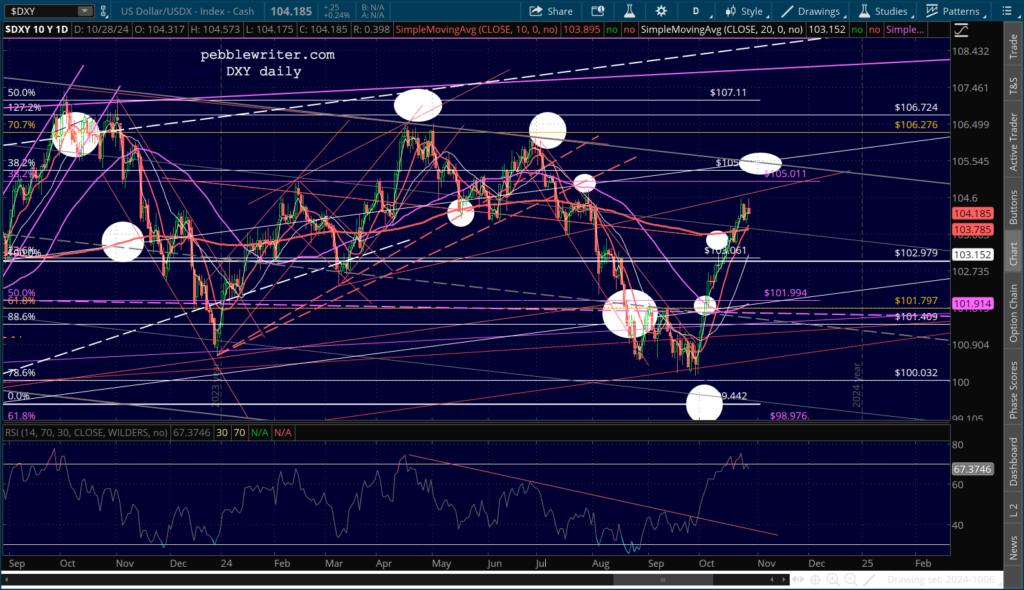The width and height of the screenshot is (1024, 590).
Task: Click the 101.914 magenta price bubble on axis
Action: click(x=972, y=304)
